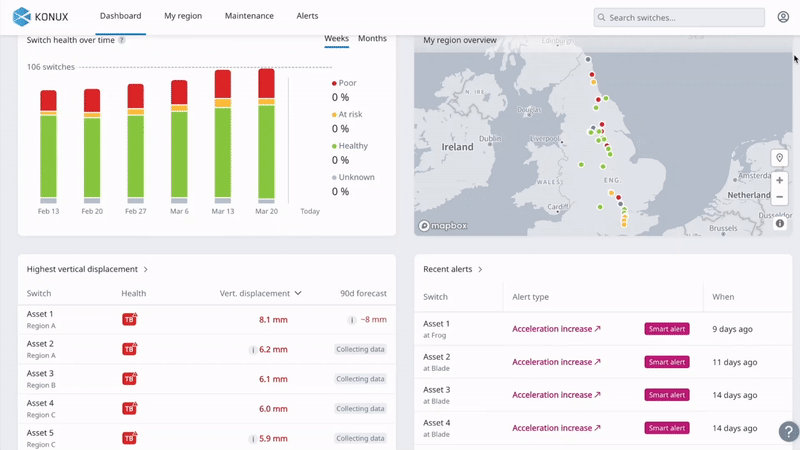Select the Weeks chart view
The width and height of the screenshot is (800, 450).
336,38
